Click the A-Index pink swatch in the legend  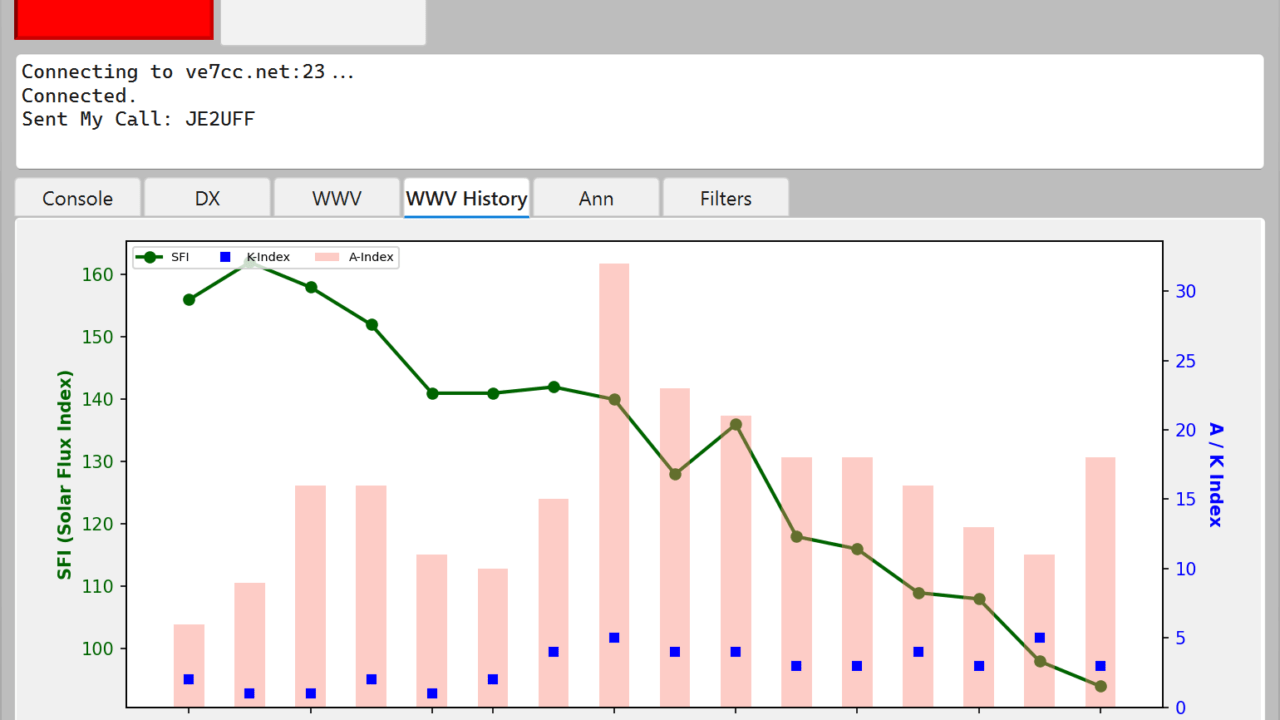(328, 257)
